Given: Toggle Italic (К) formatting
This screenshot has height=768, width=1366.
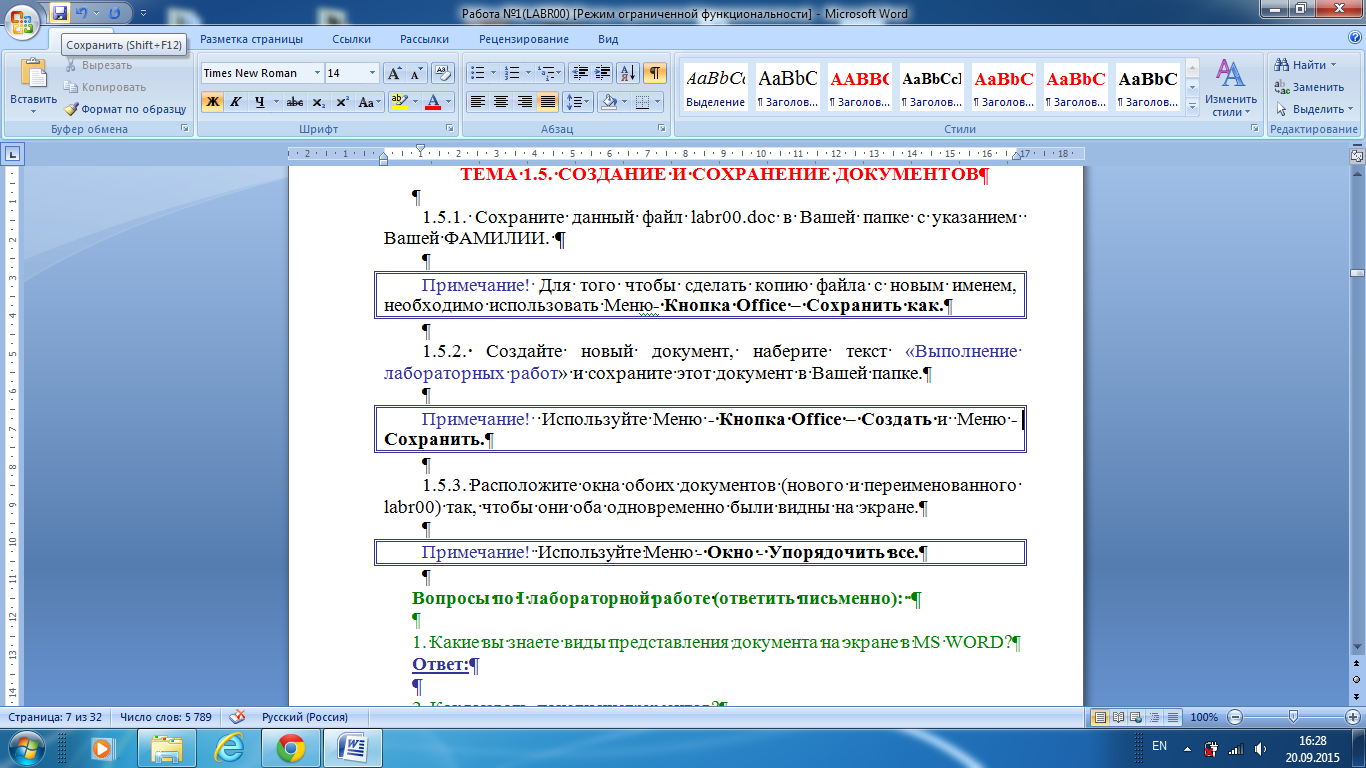Looking at the screenshot, I should (x=236, y=102).
